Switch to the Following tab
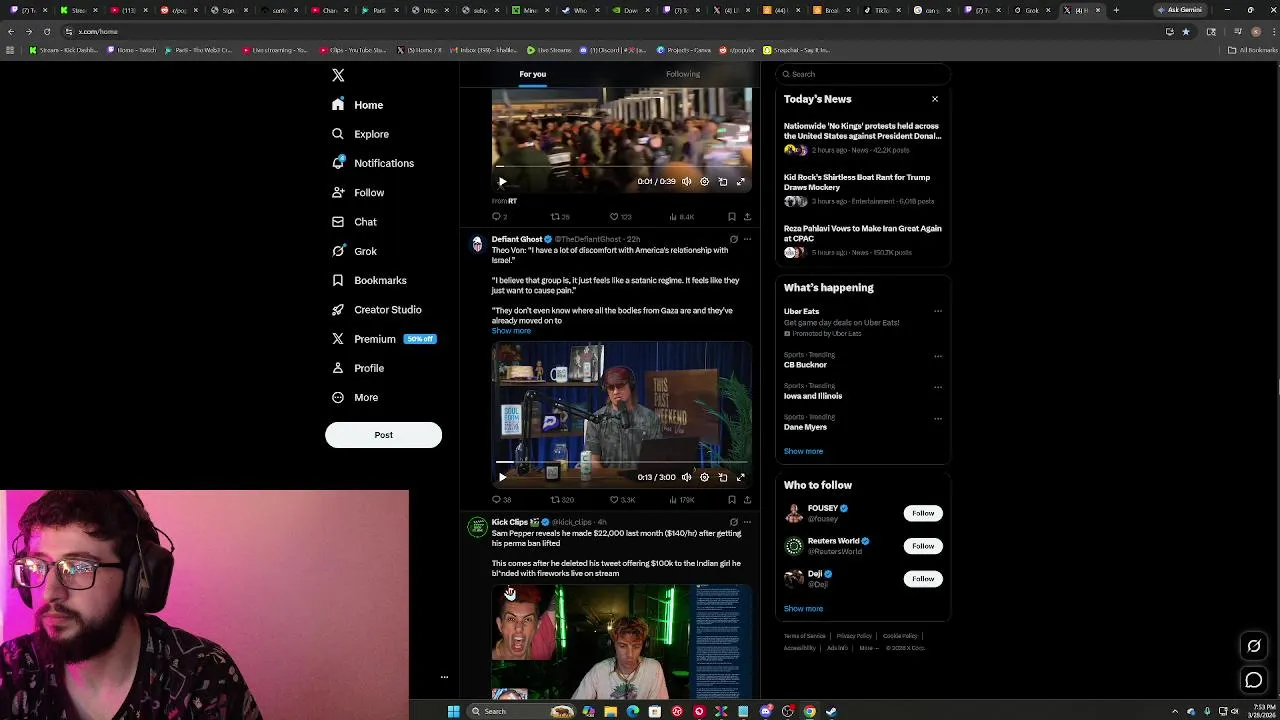The width and height of the screenshot is (1280, 720). (x=683, y=74)
